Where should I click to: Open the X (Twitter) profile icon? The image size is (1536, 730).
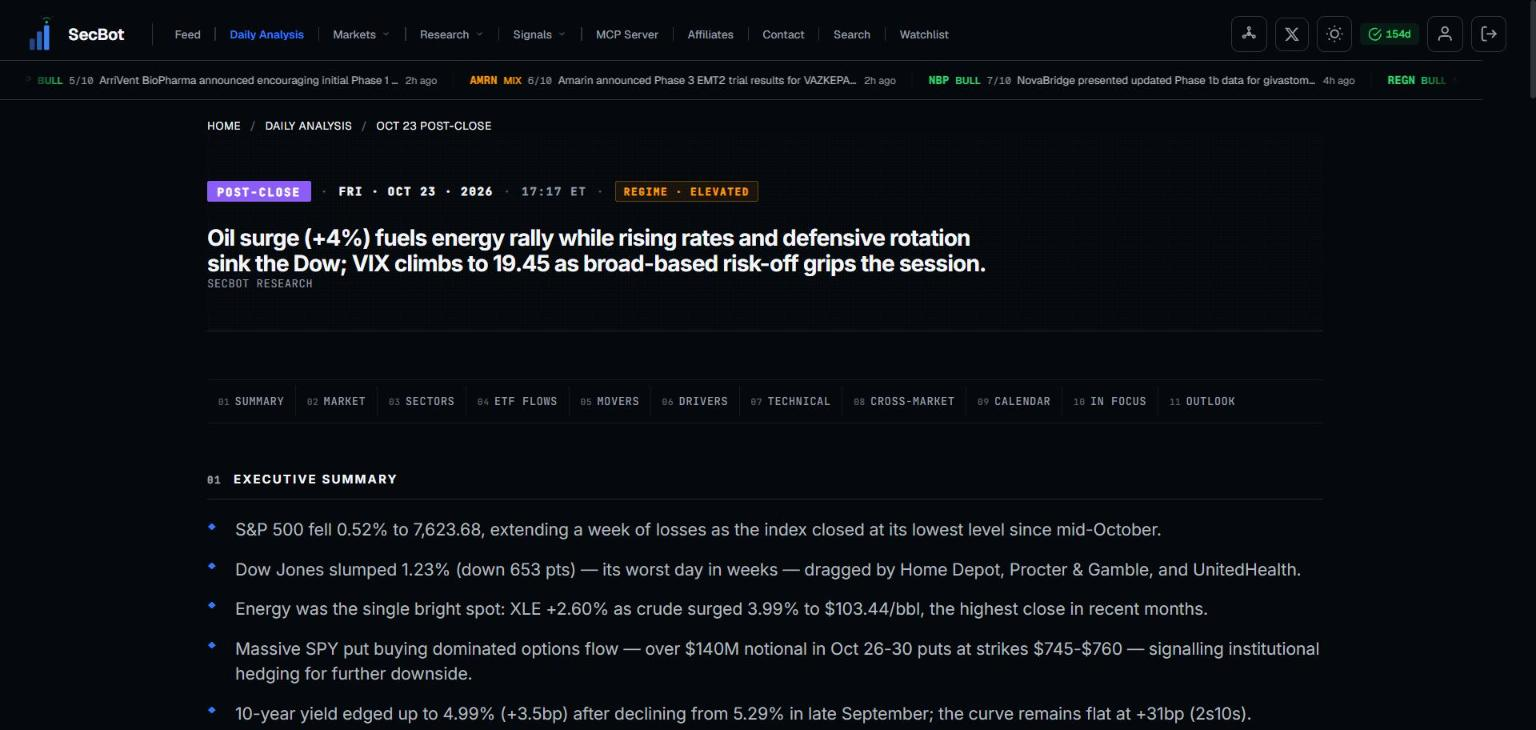(x=1291, y=34)
